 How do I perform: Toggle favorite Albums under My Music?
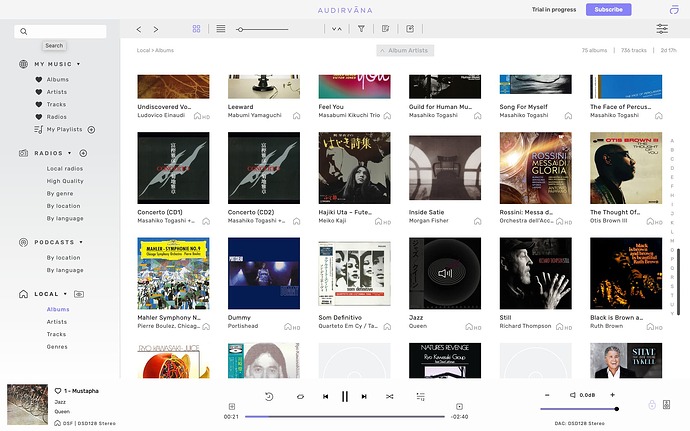(x=38, y=80)
